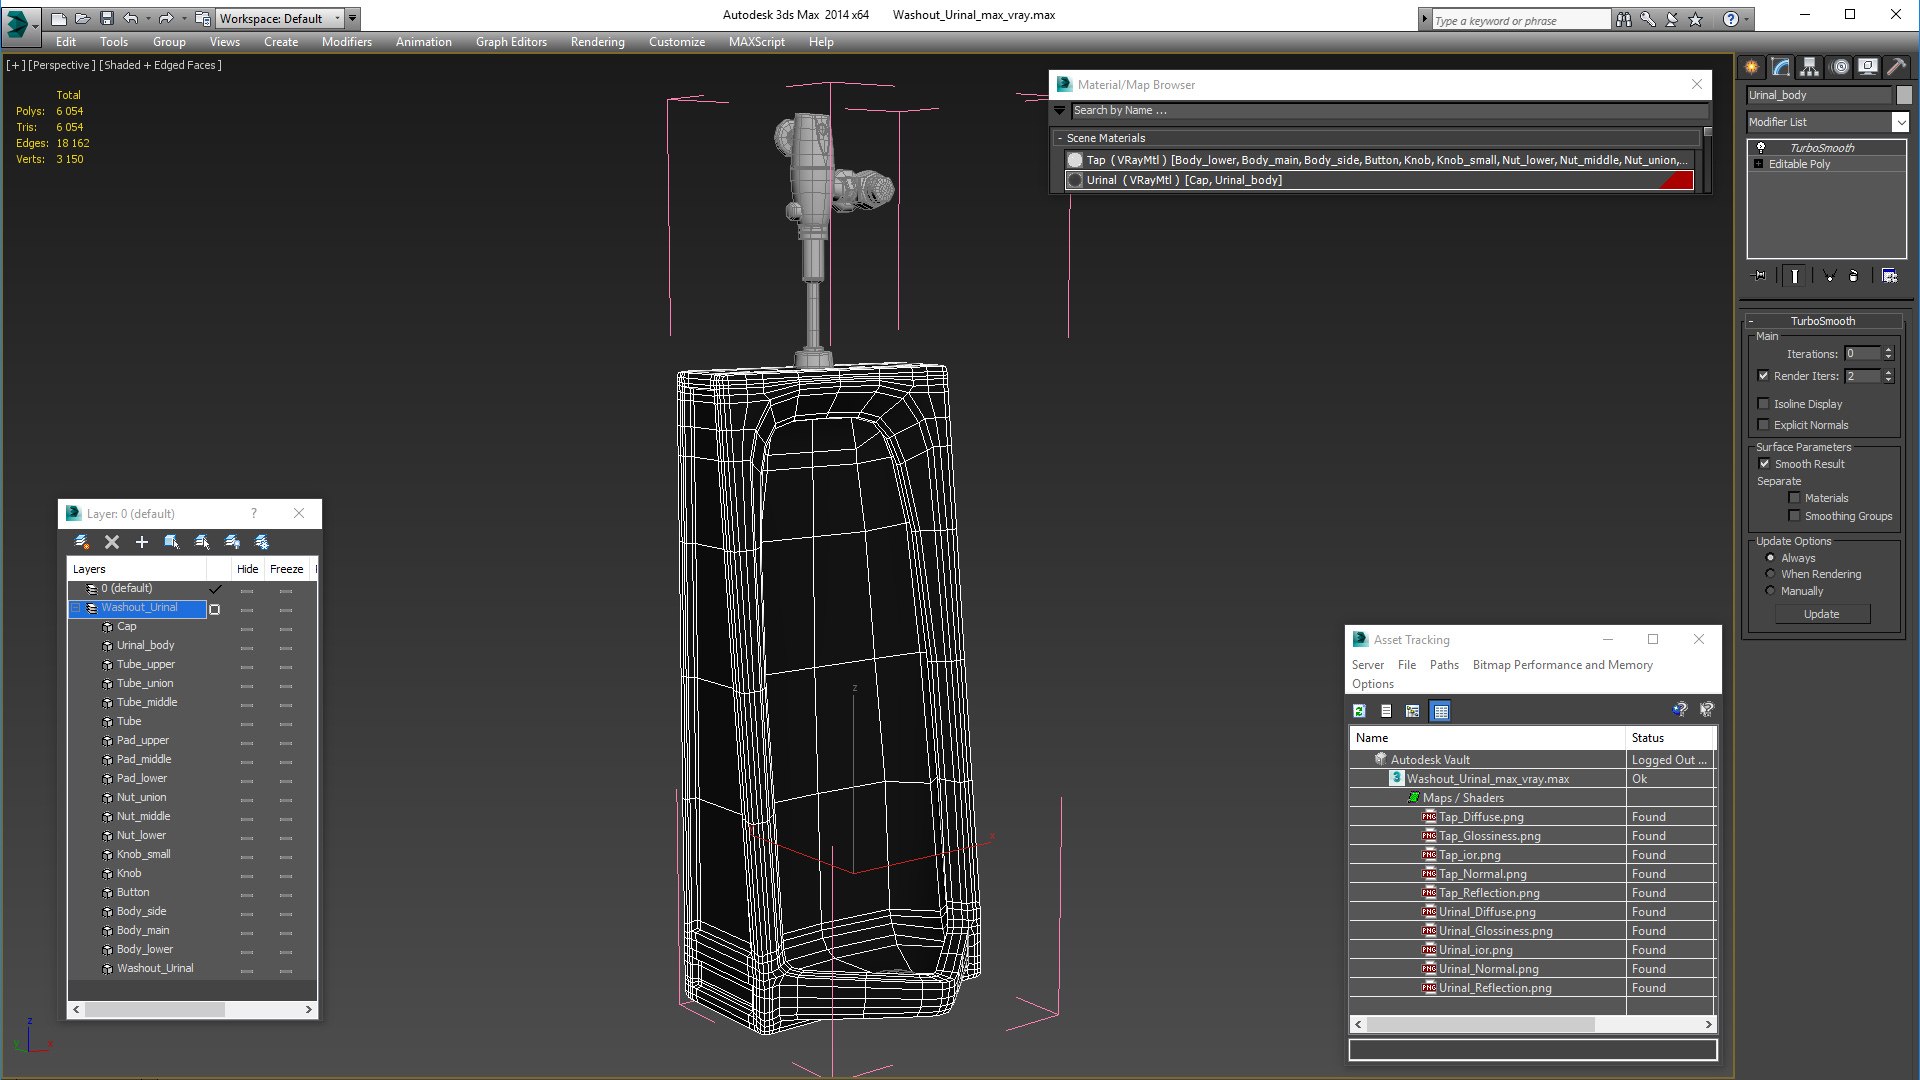Click the Redo arrow icon
1920x1080 pixels.
click(x=166, y=18)
